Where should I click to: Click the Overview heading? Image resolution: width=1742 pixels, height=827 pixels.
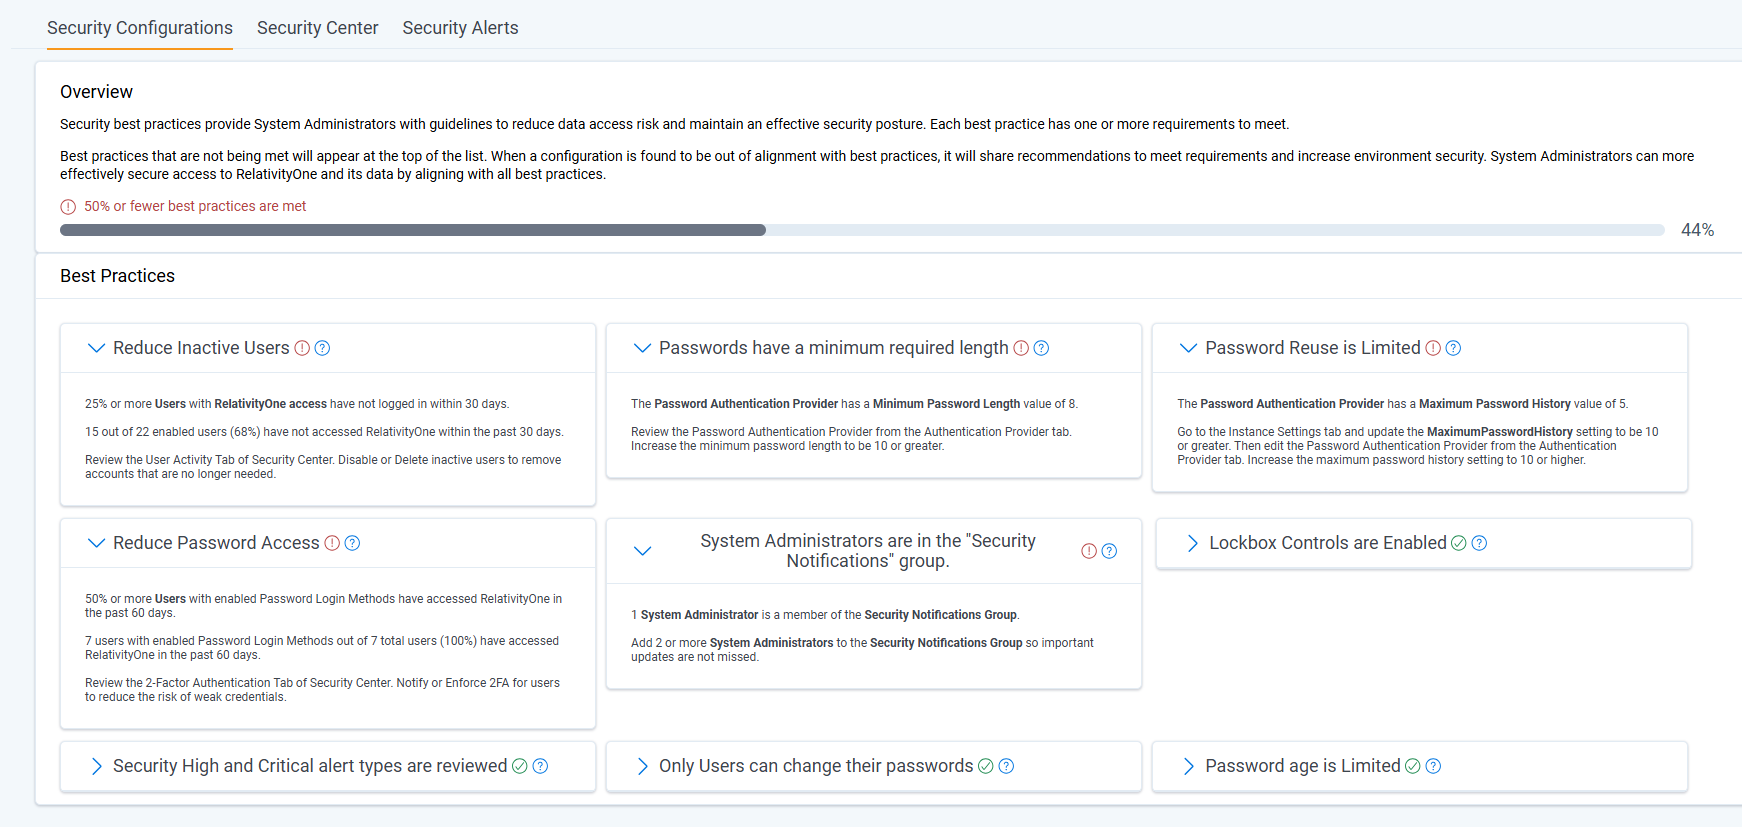tap(96, 92)
